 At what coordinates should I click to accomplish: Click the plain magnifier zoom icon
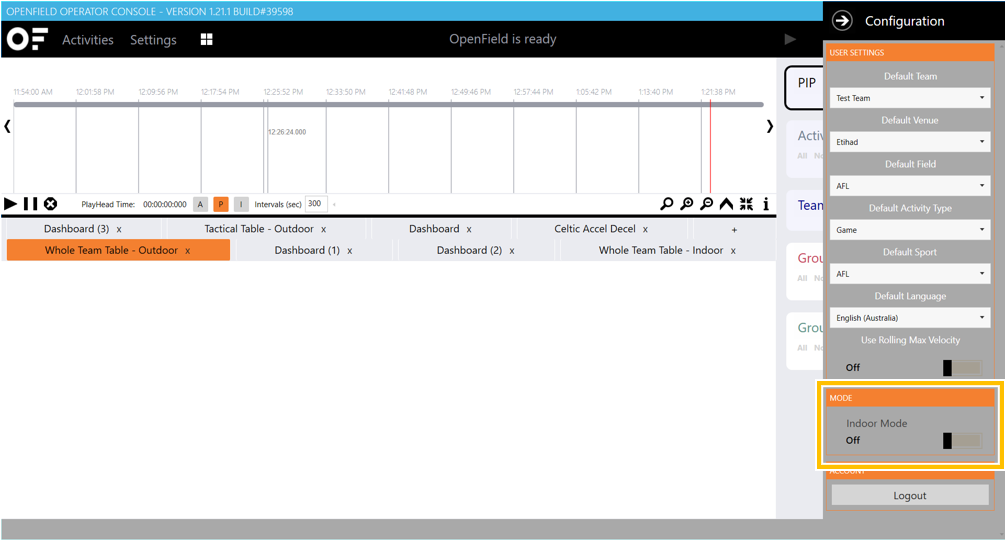pos(667,204)
